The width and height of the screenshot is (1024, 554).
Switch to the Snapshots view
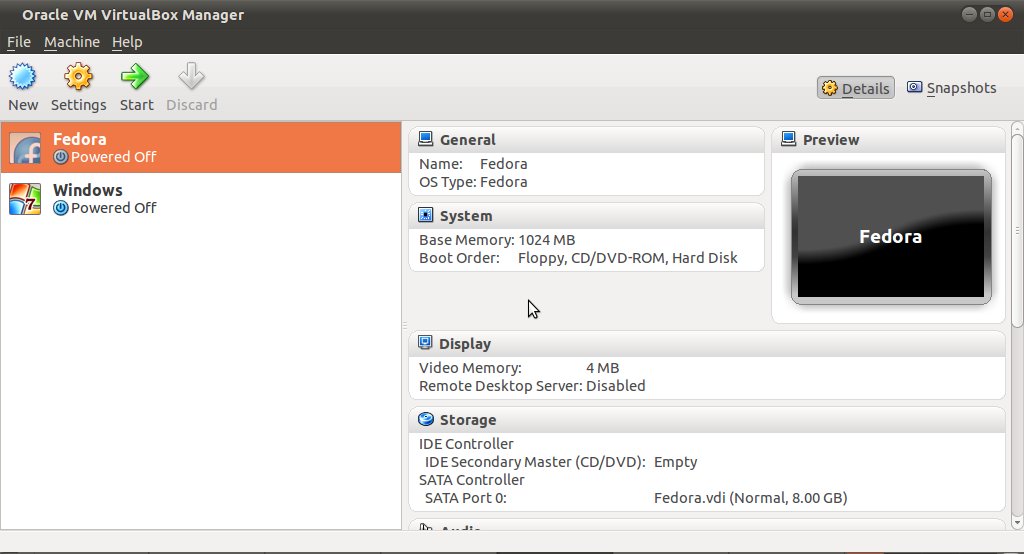pyautogui.click(x=952, y=88)
